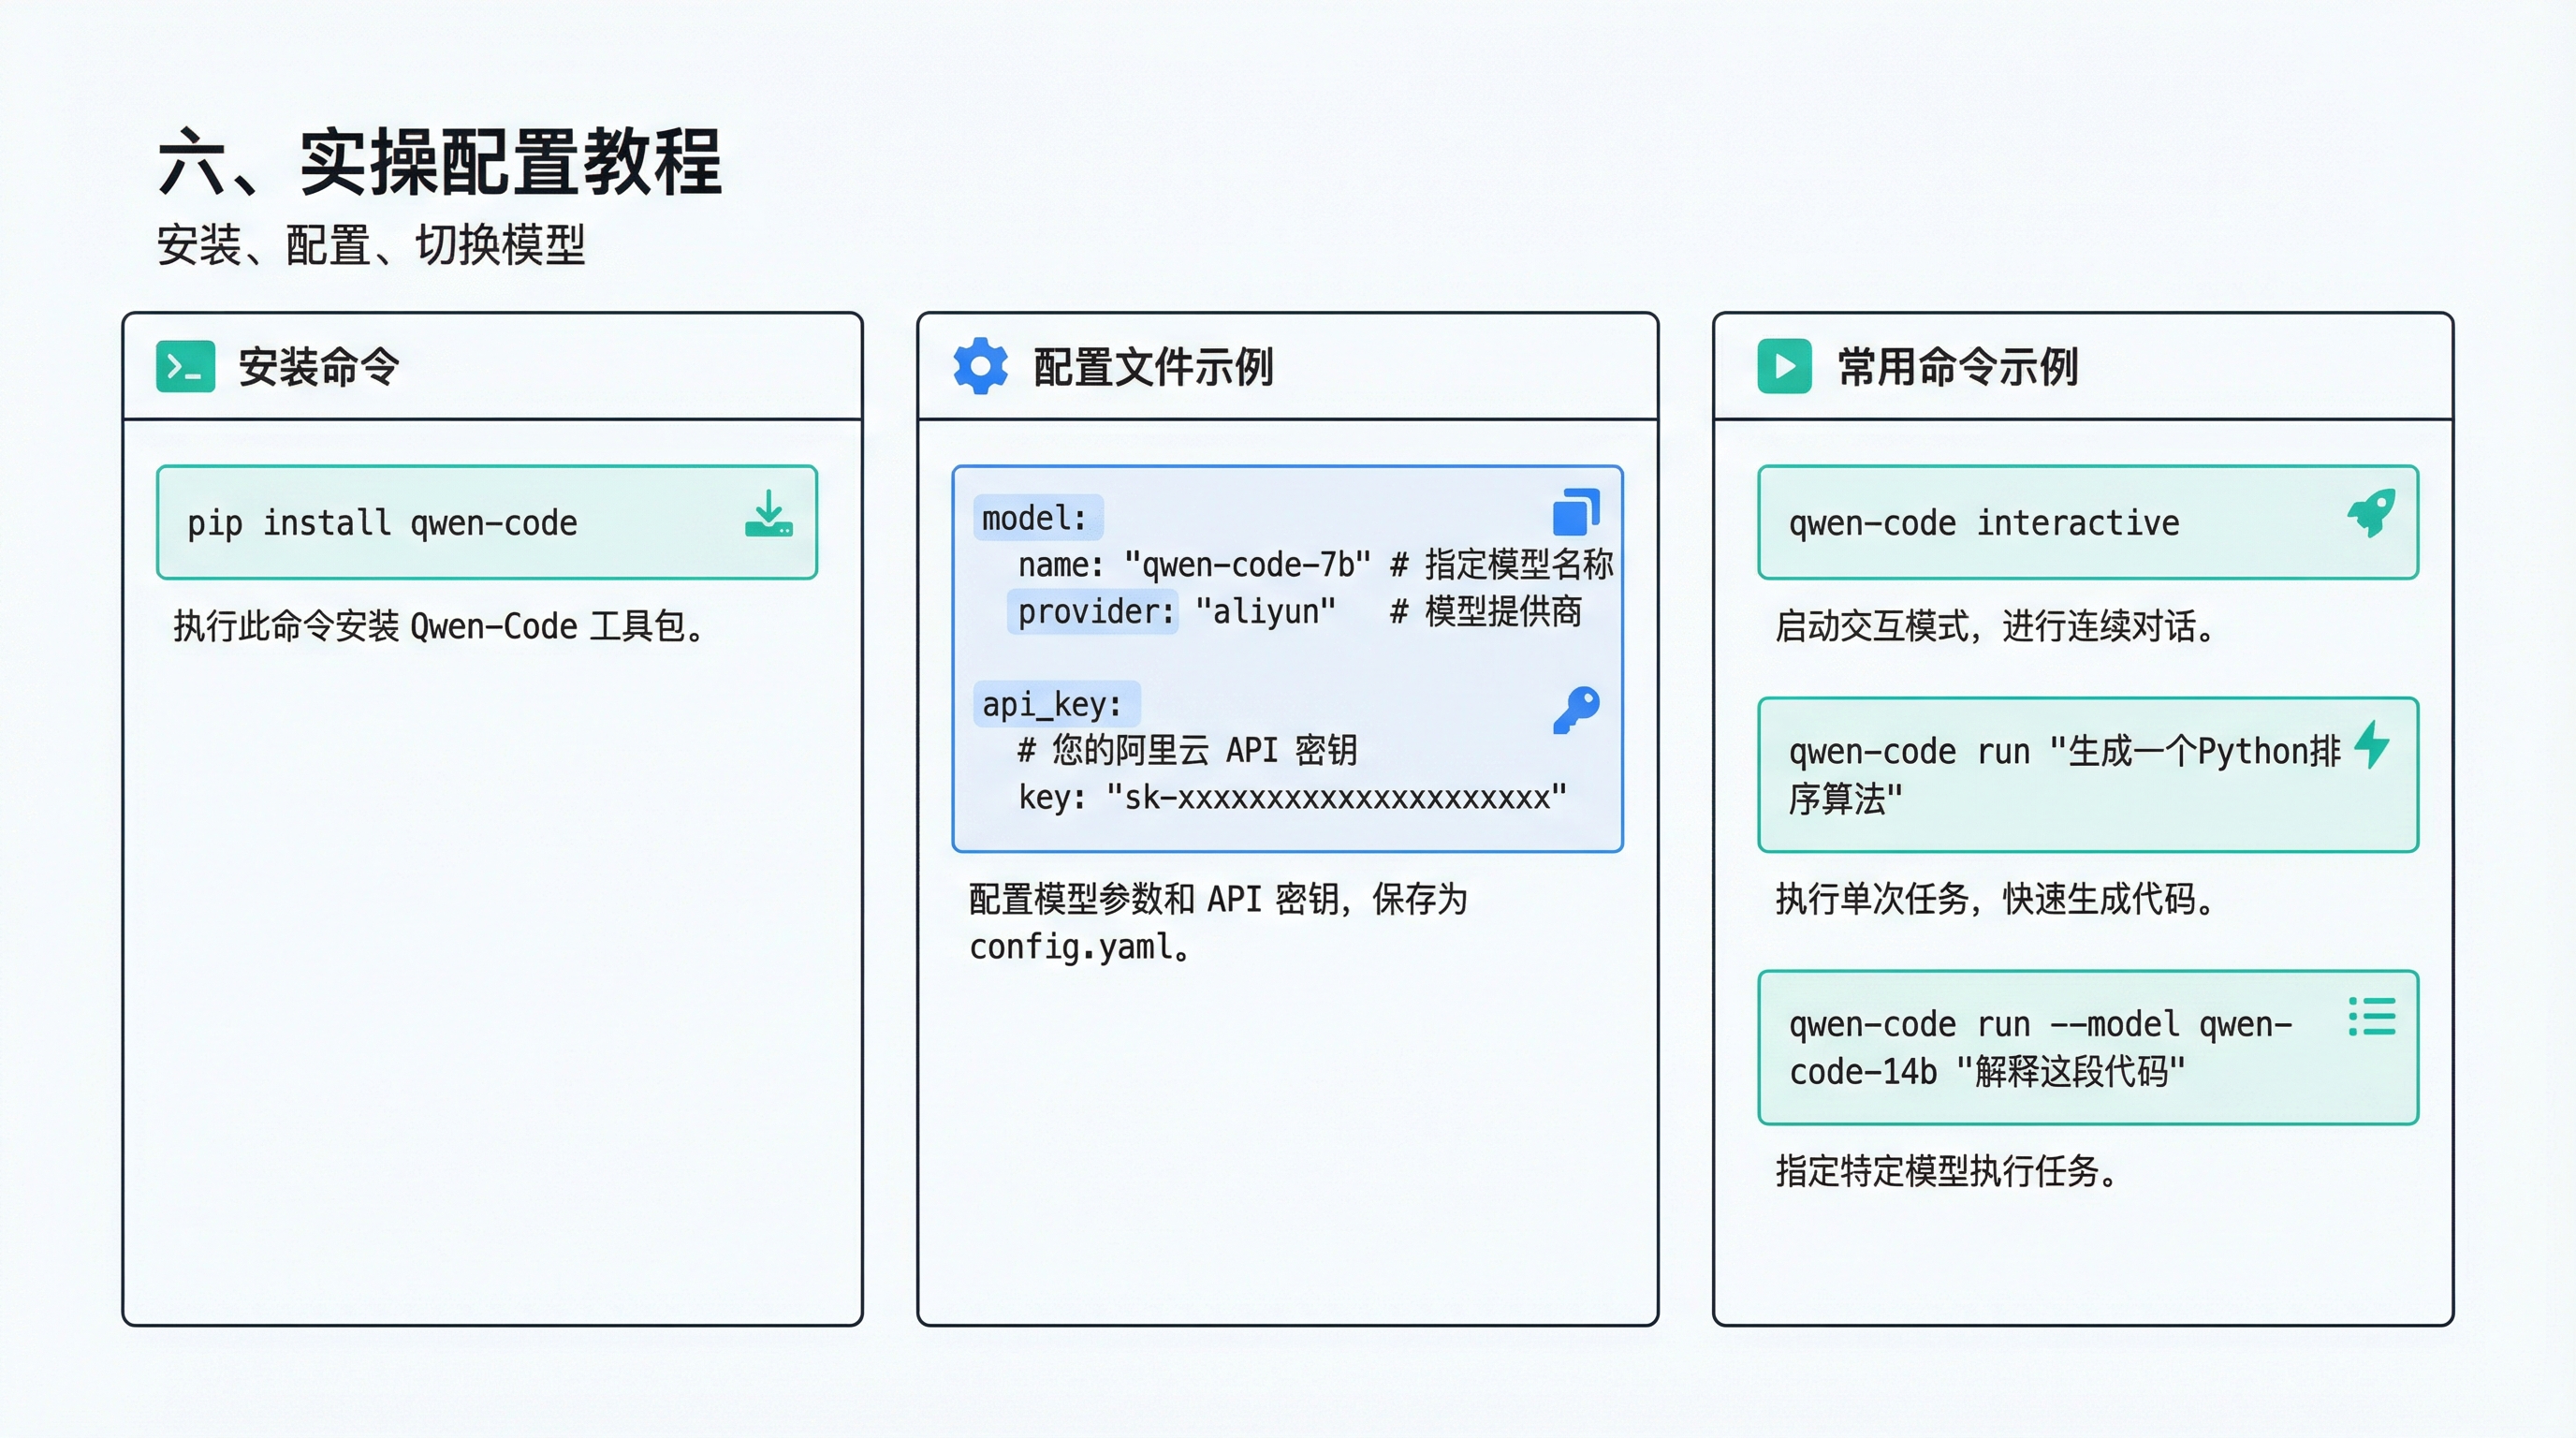Click the lightning bolt icon in run command box
The width and height of the screenshot is (2576, 1438).
pos(2372,744)
